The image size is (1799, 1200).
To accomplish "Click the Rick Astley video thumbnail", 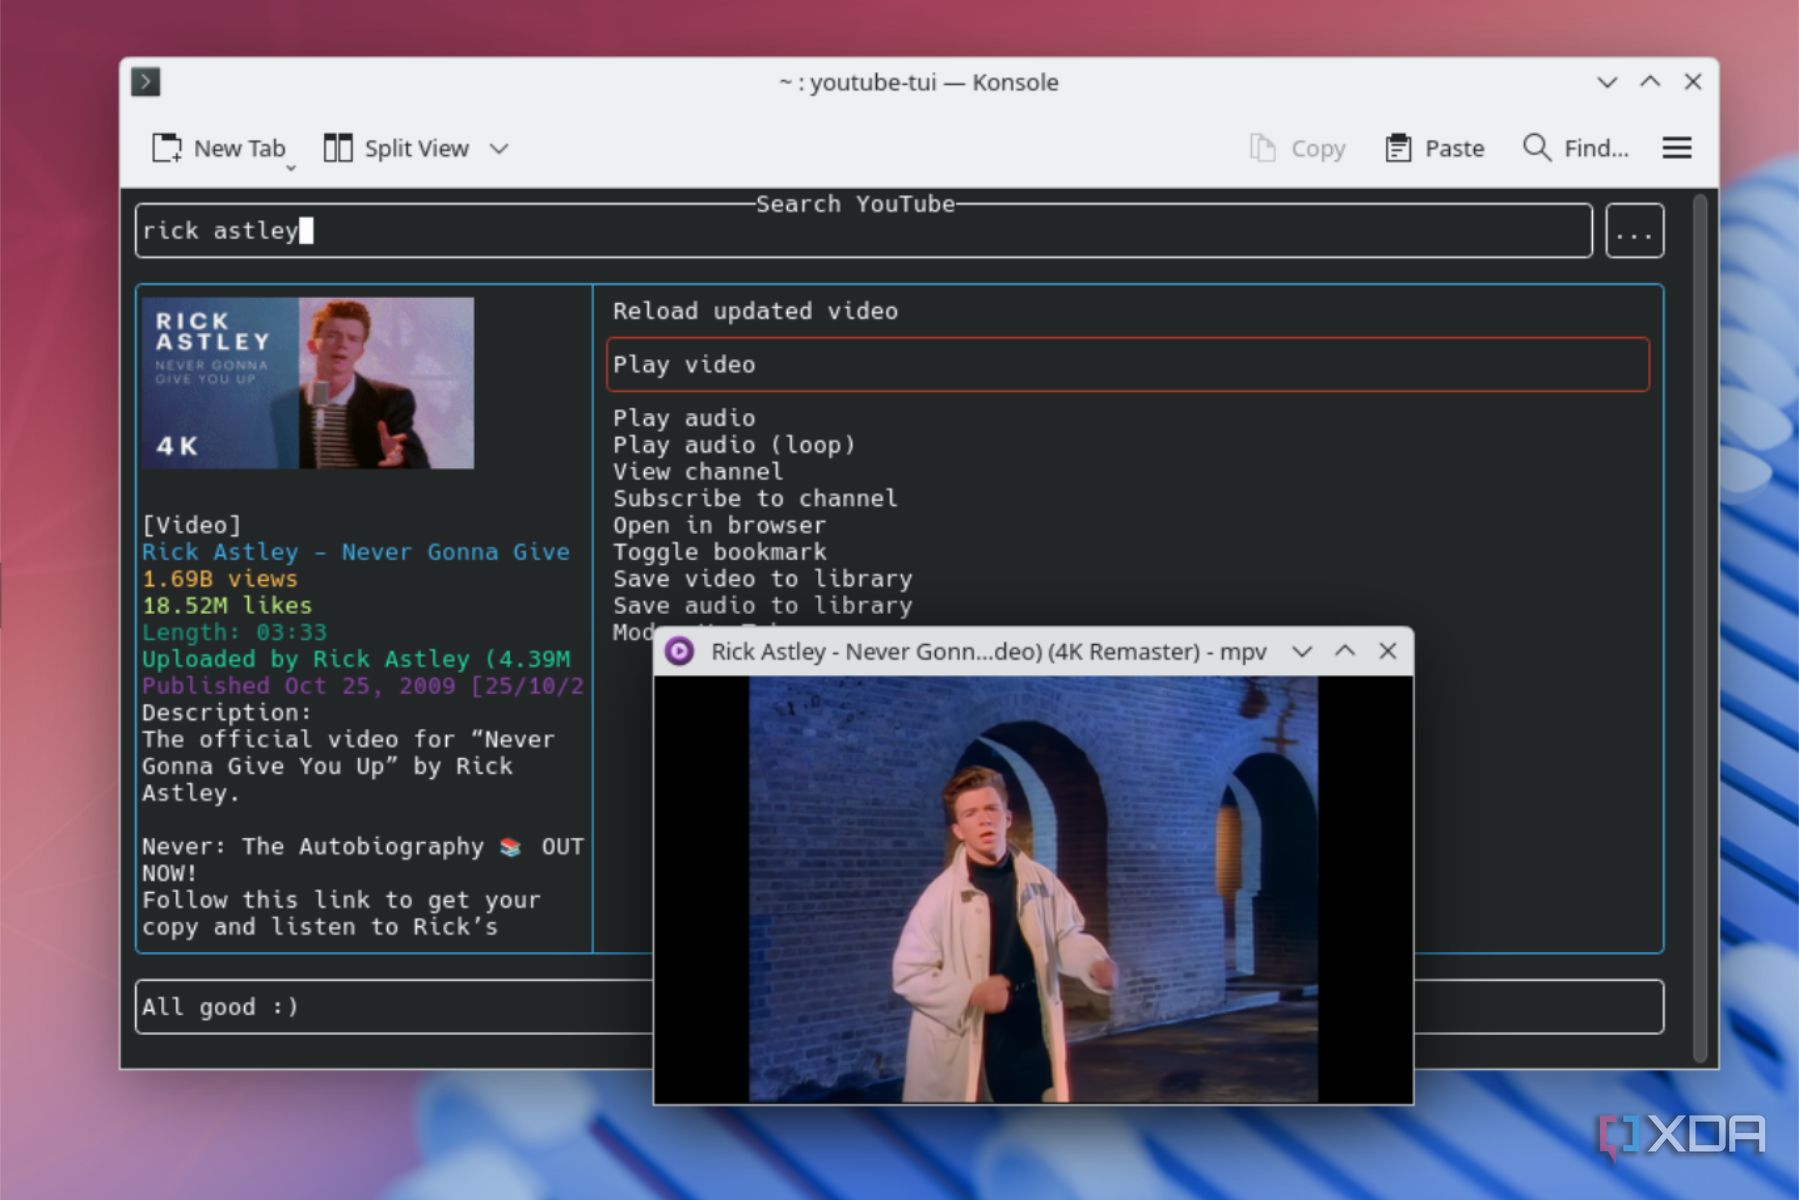I will coord(308,383).
